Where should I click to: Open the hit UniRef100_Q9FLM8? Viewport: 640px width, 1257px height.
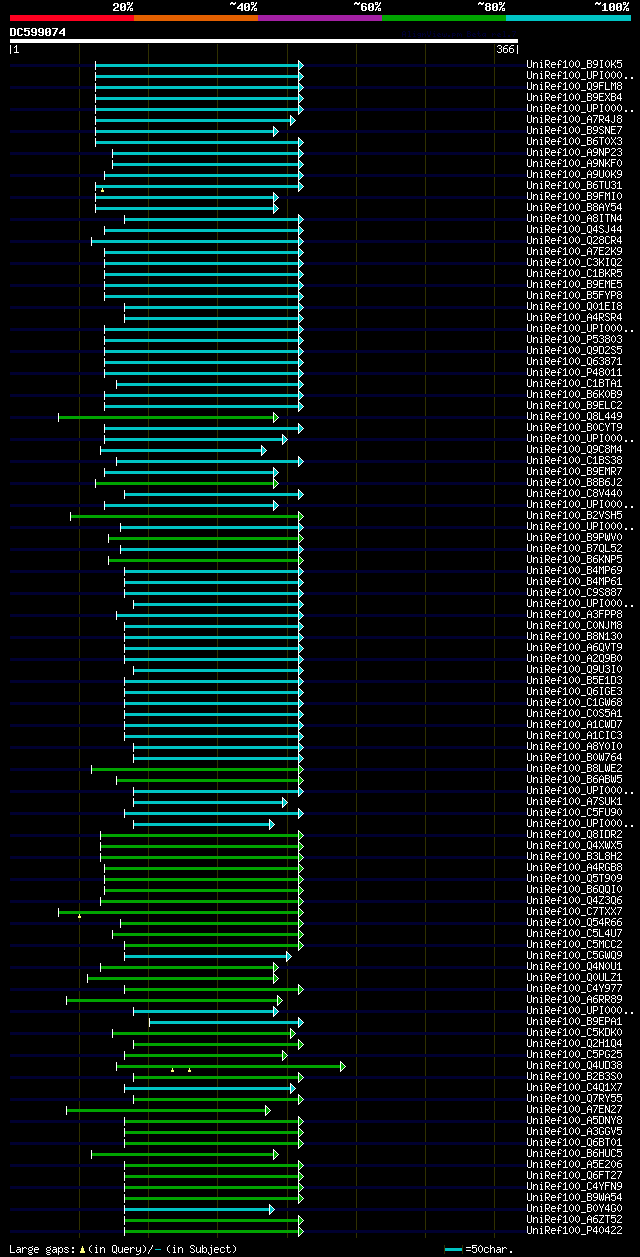[x=574, y=86]
